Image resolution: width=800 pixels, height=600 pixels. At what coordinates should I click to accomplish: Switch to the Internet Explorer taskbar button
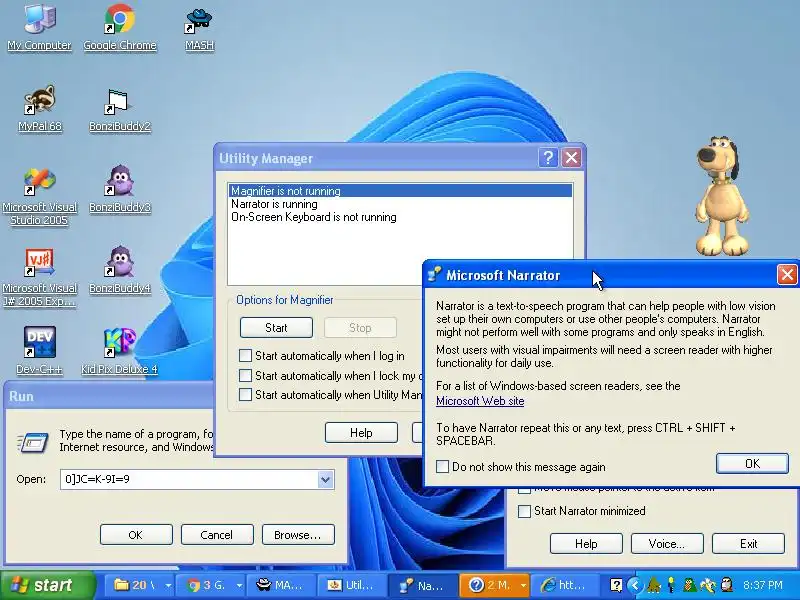coord(565,585)
